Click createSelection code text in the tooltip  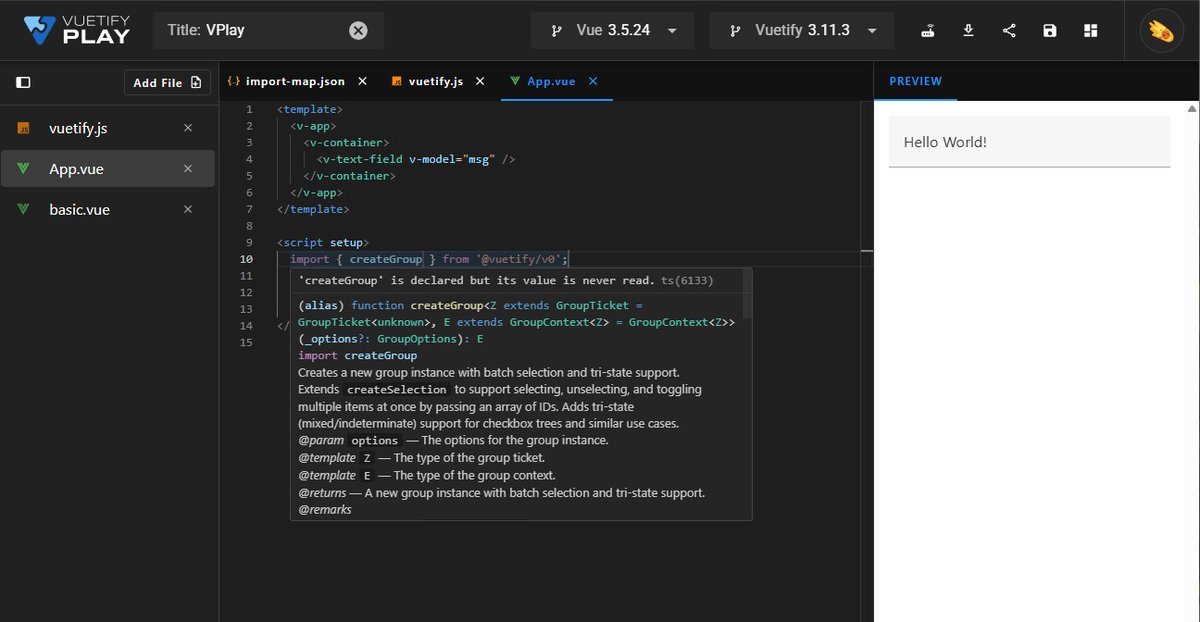[397, 389]
